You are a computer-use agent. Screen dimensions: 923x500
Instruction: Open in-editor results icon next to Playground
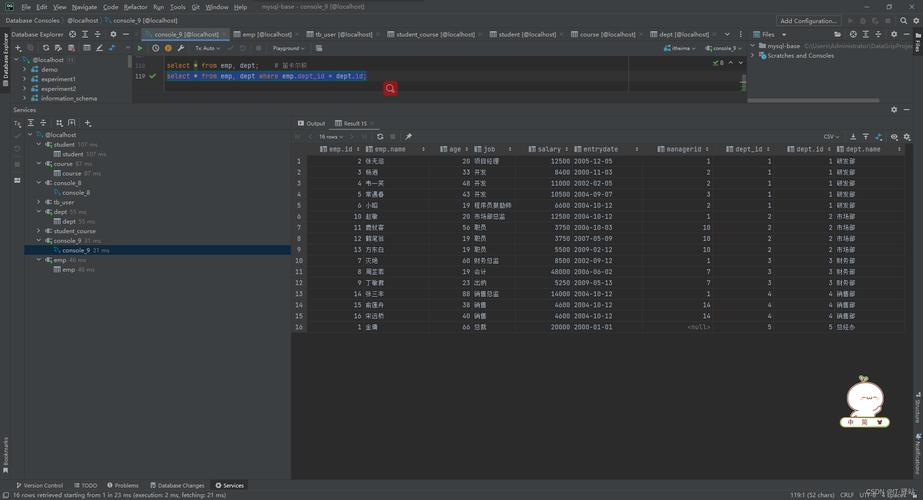click(x=319, y=48)
